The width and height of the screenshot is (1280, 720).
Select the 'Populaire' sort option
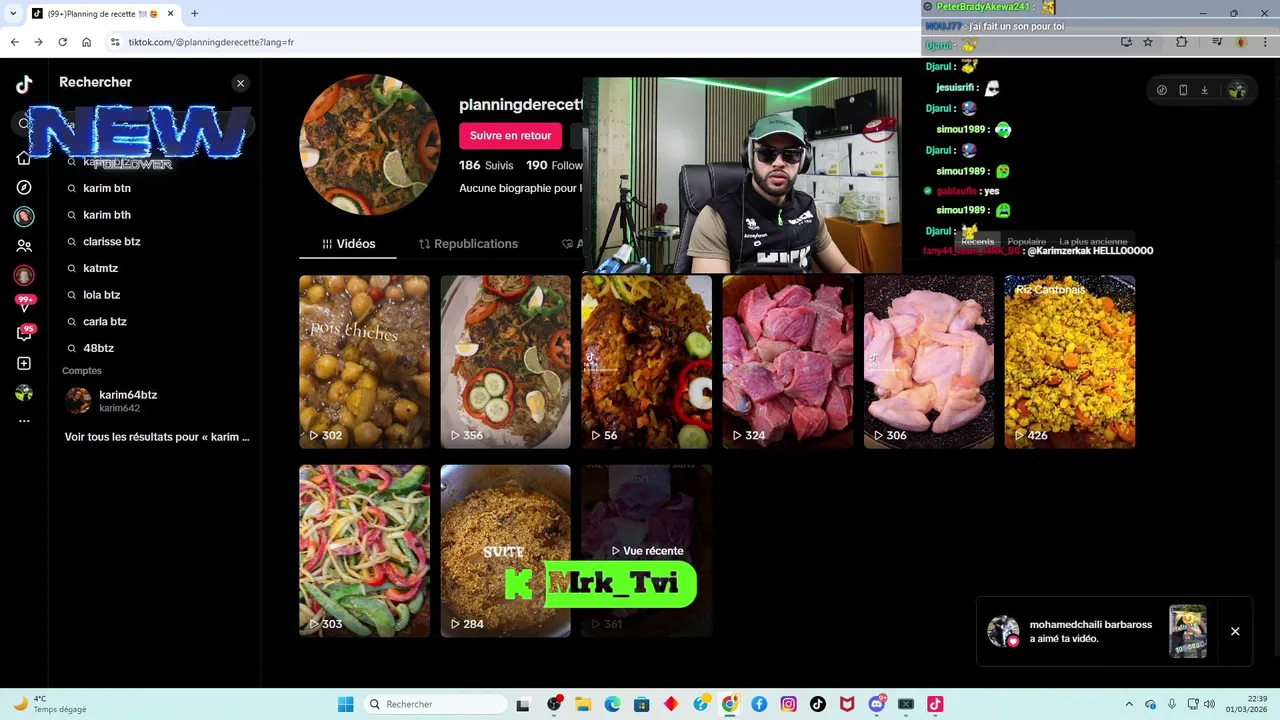1026,242
